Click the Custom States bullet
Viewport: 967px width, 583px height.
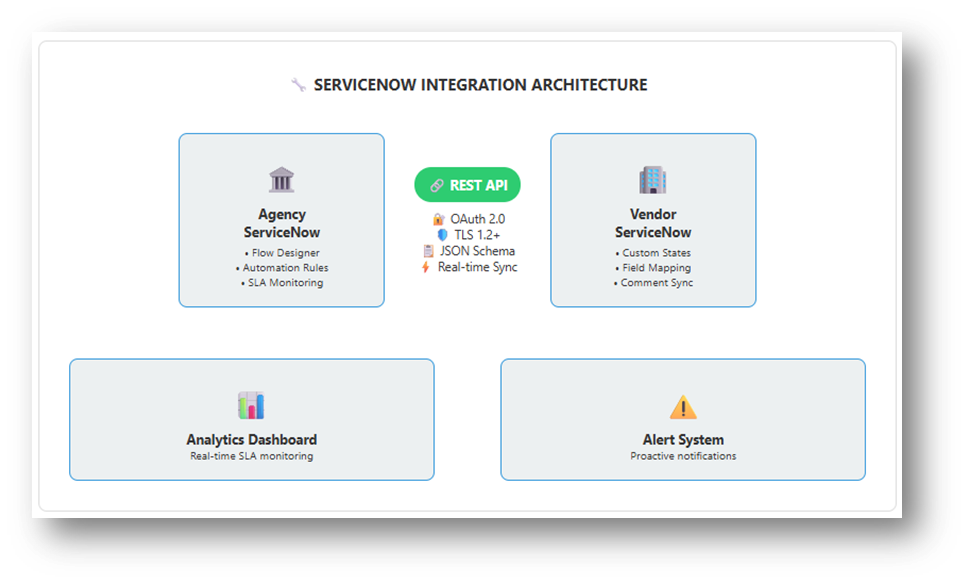(x=653, y=253)
